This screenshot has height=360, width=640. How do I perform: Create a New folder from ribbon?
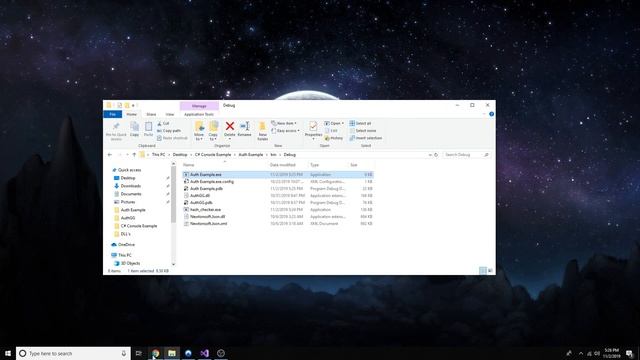point(262,131)
